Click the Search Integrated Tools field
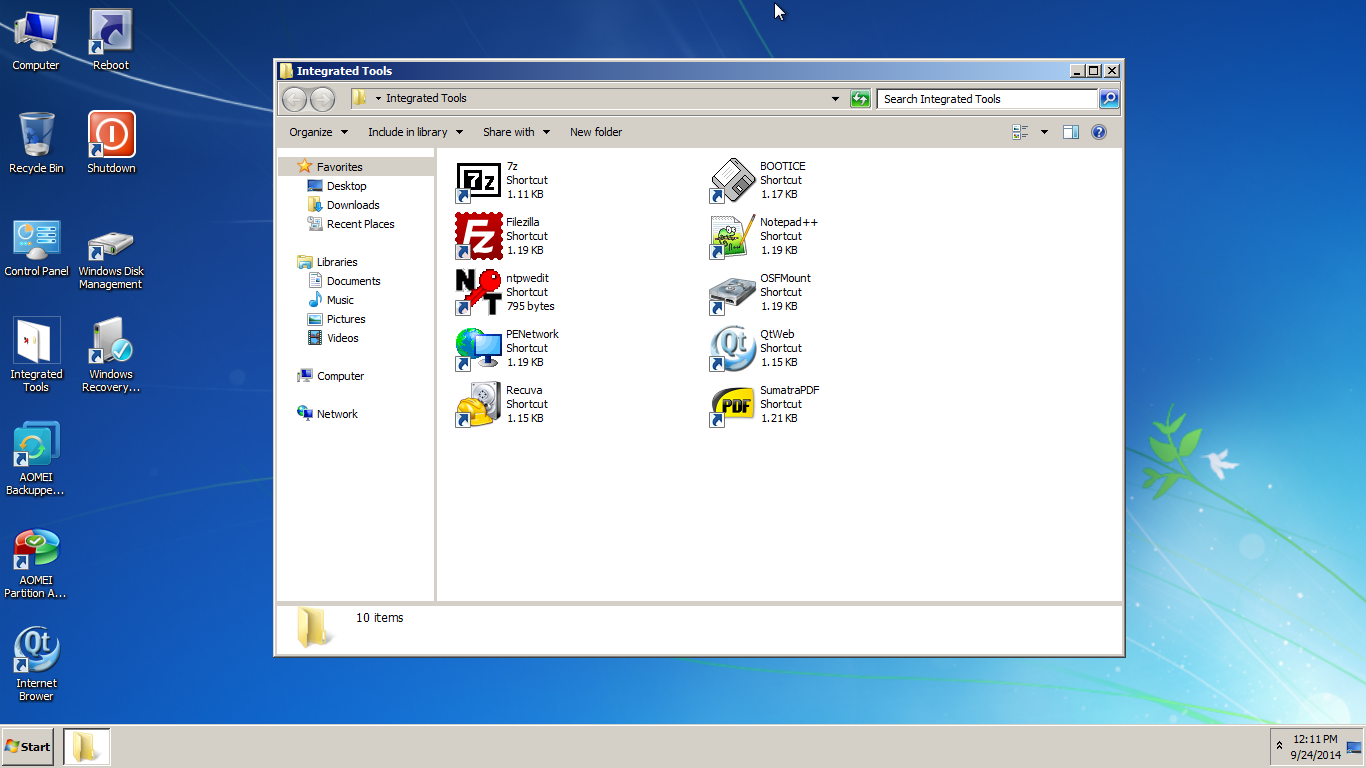The image size is (1366, 768). [986, 99]
